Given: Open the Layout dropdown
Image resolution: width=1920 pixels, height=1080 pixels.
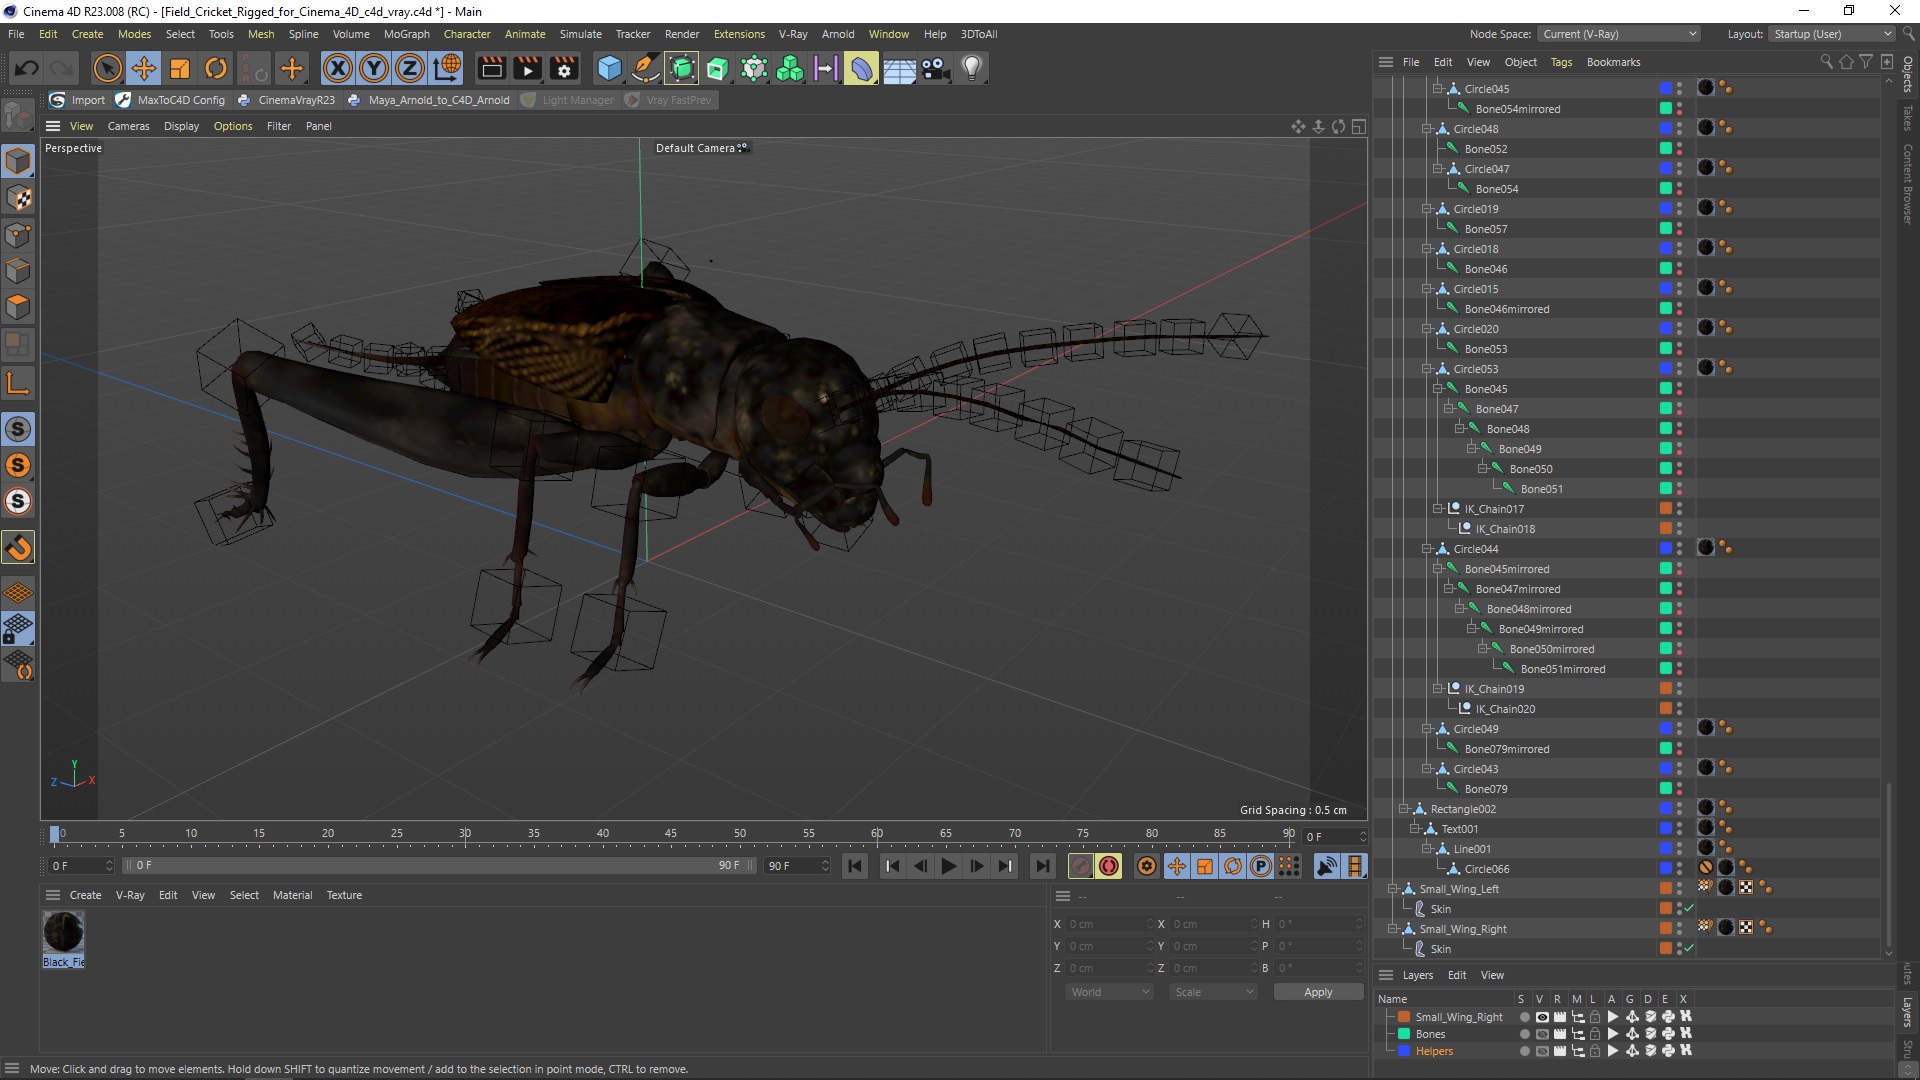Looking at the screenshot, I should point(1831,34).
